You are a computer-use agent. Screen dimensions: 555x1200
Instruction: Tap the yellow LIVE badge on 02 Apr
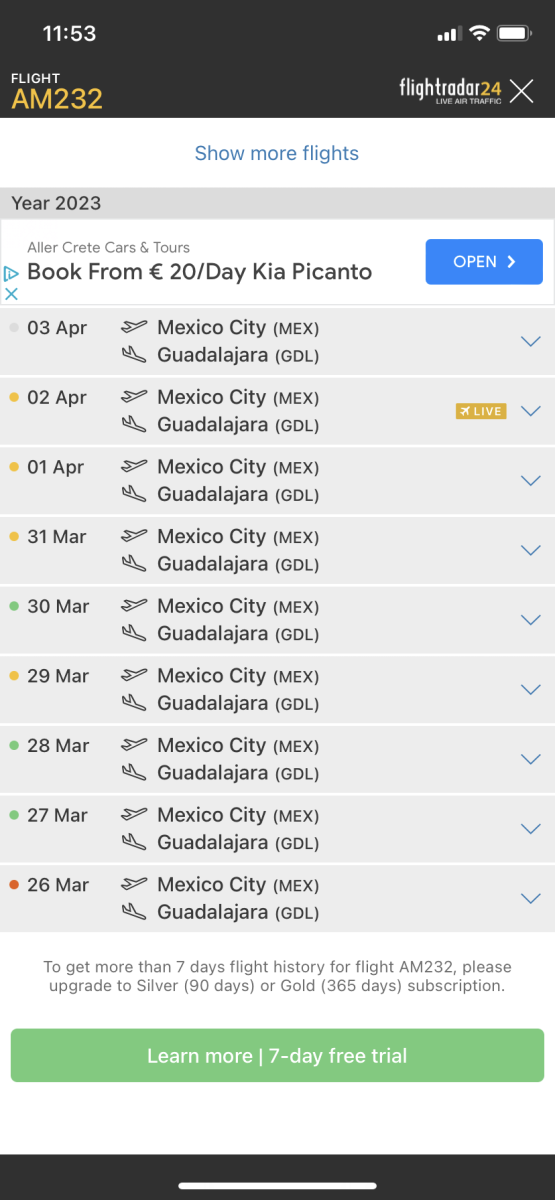pyautogui.click(x=481, y=411)
